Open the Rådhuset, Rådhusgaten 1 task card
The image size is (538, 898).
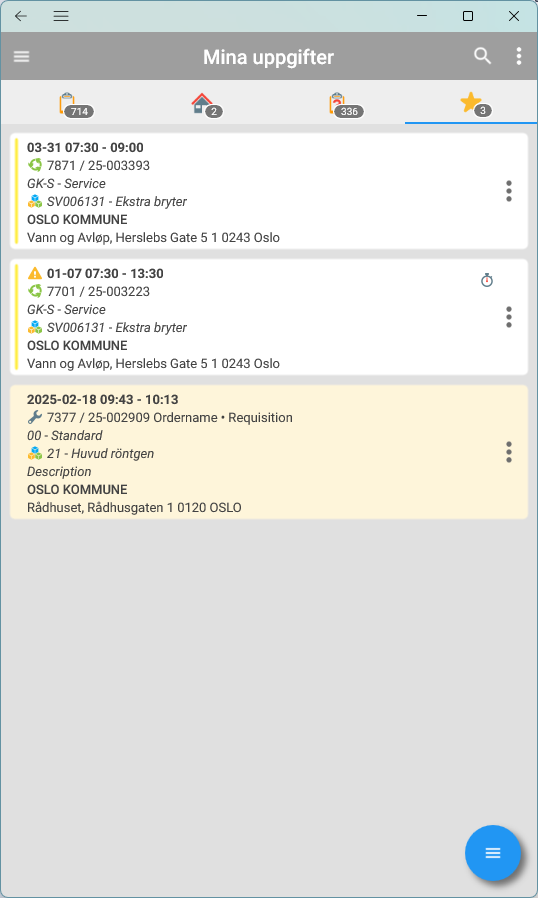(269, 452)
